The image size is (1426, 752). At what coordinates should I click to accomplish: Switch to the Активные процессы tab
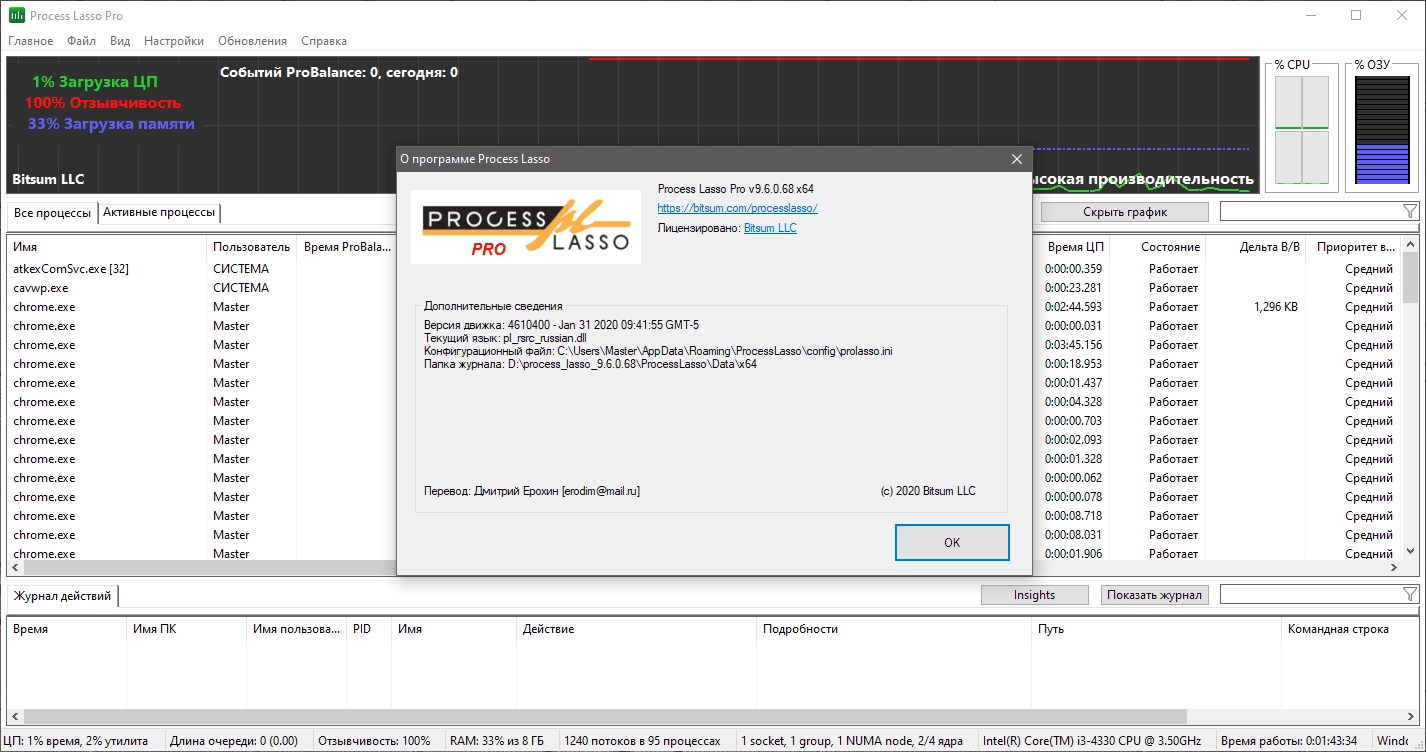click(x=159, y=213)
